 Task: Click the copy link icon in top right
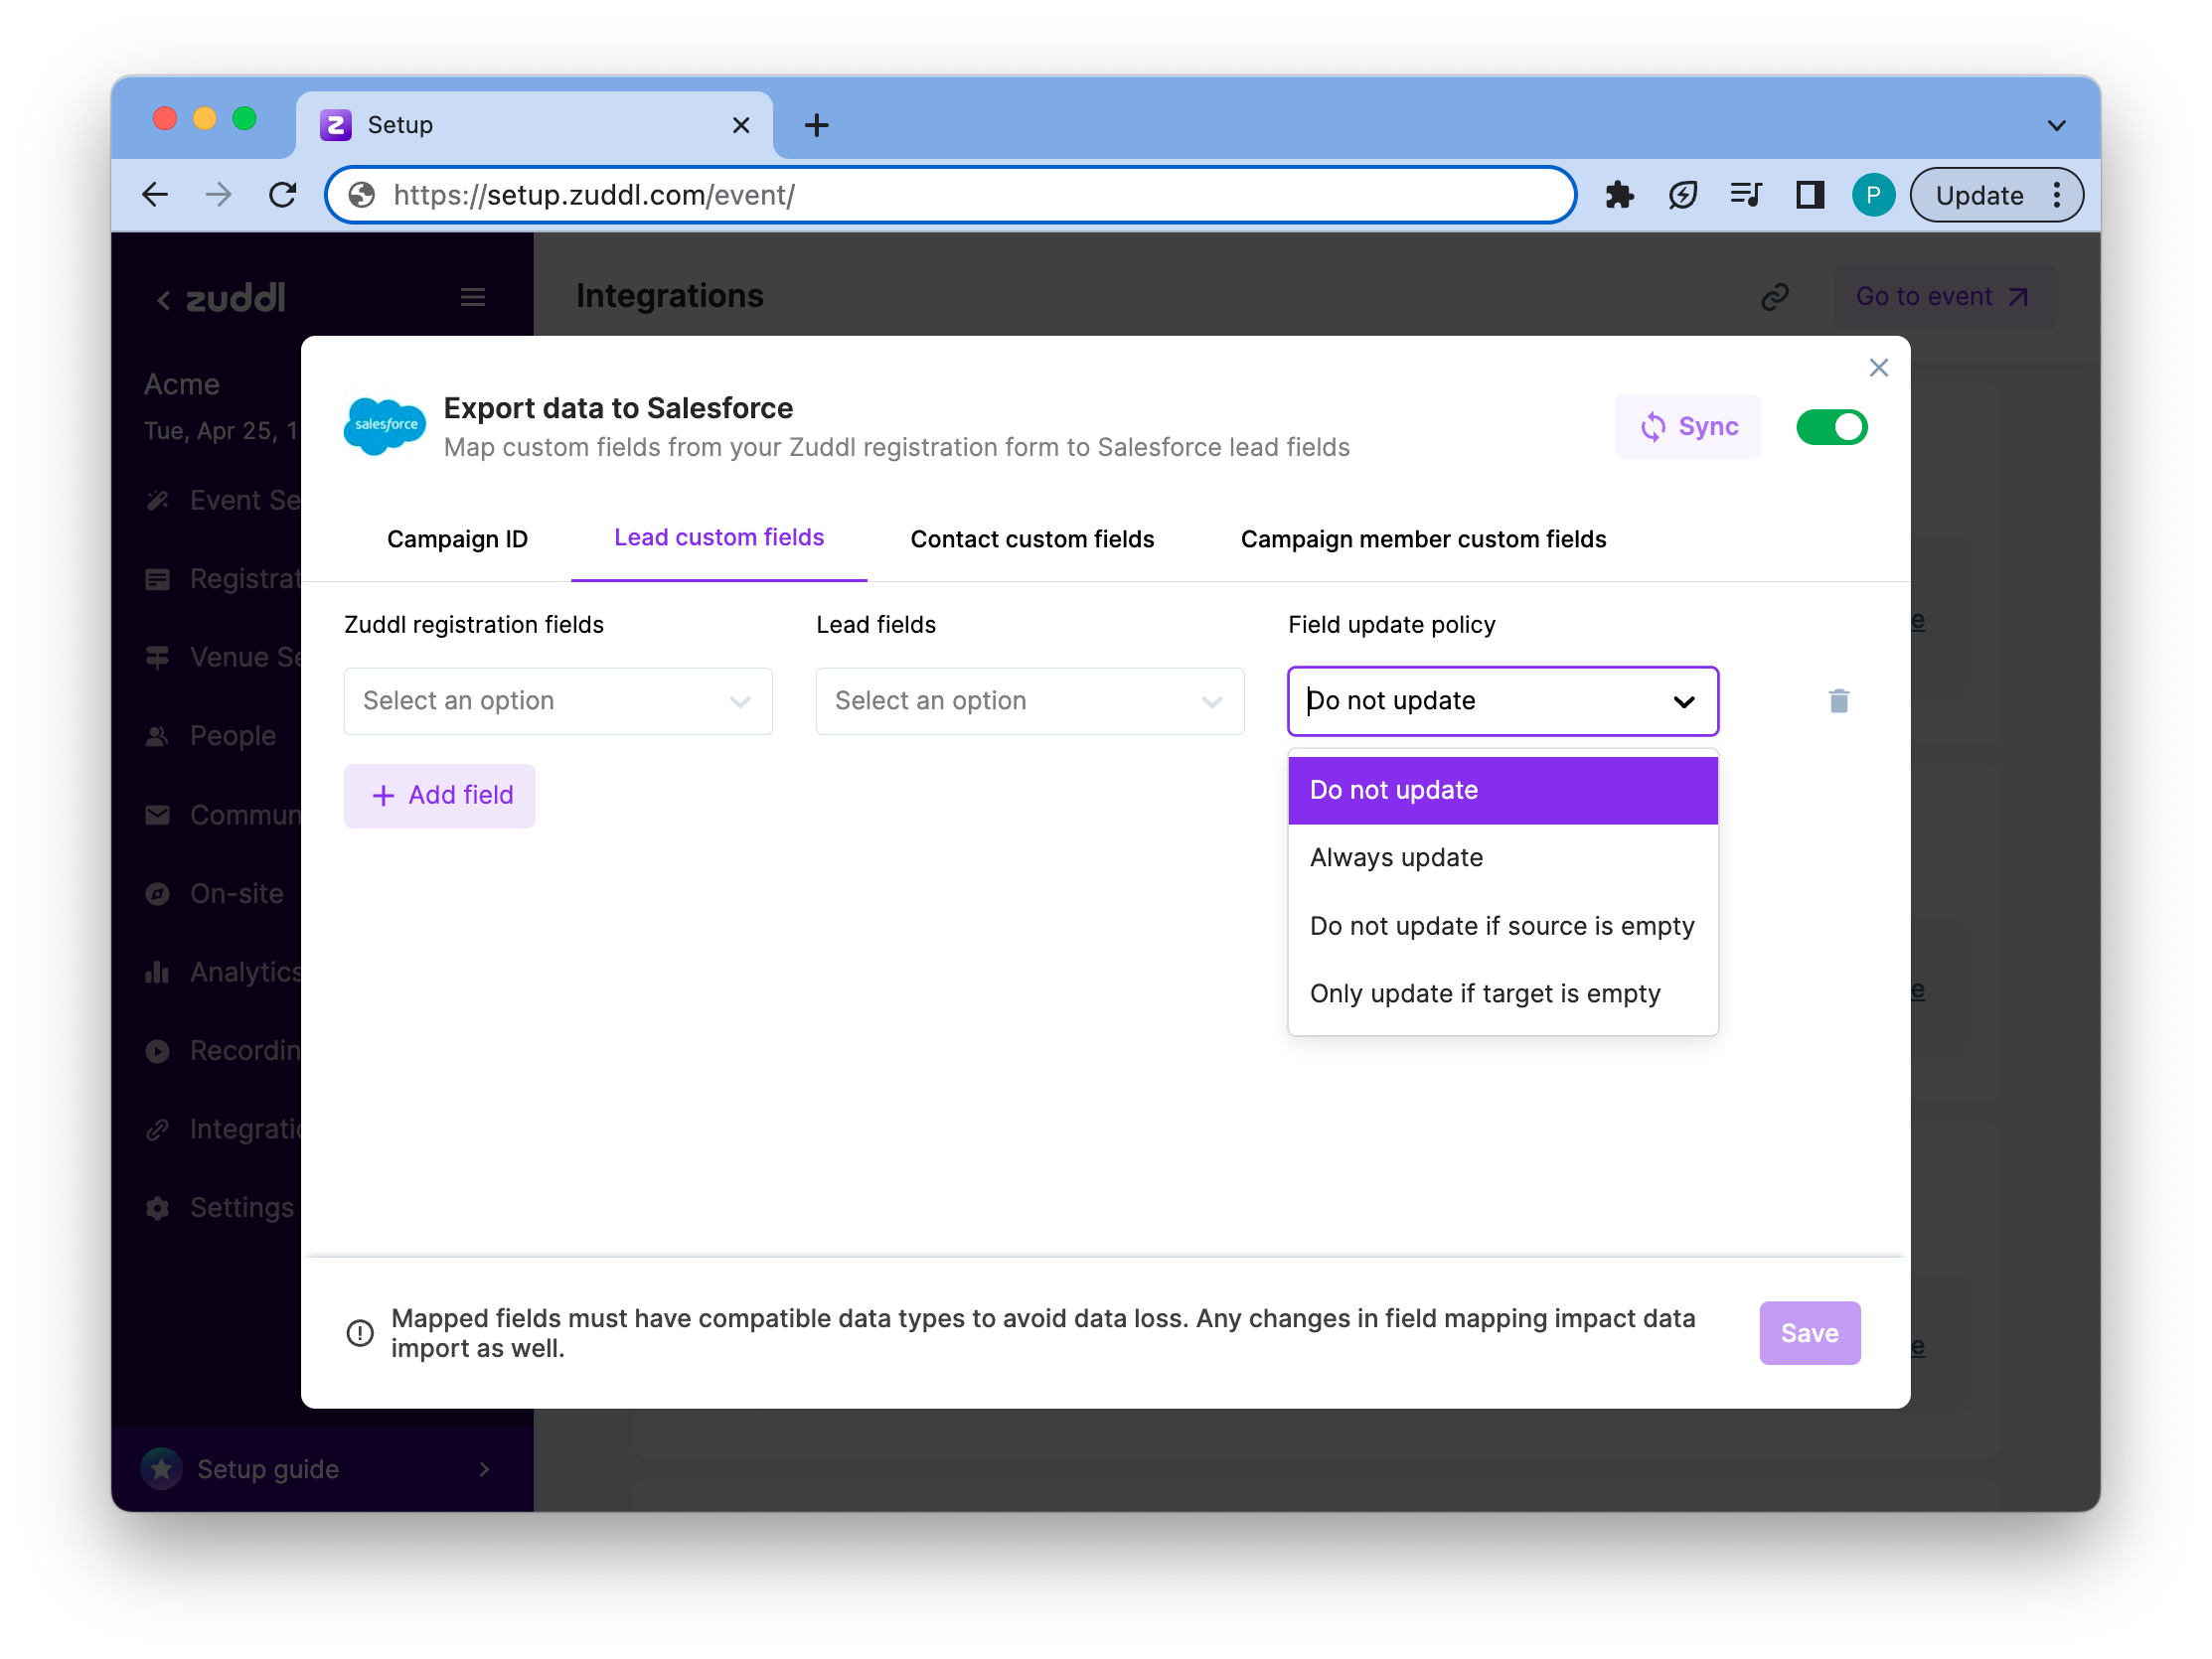(1776, 296)
